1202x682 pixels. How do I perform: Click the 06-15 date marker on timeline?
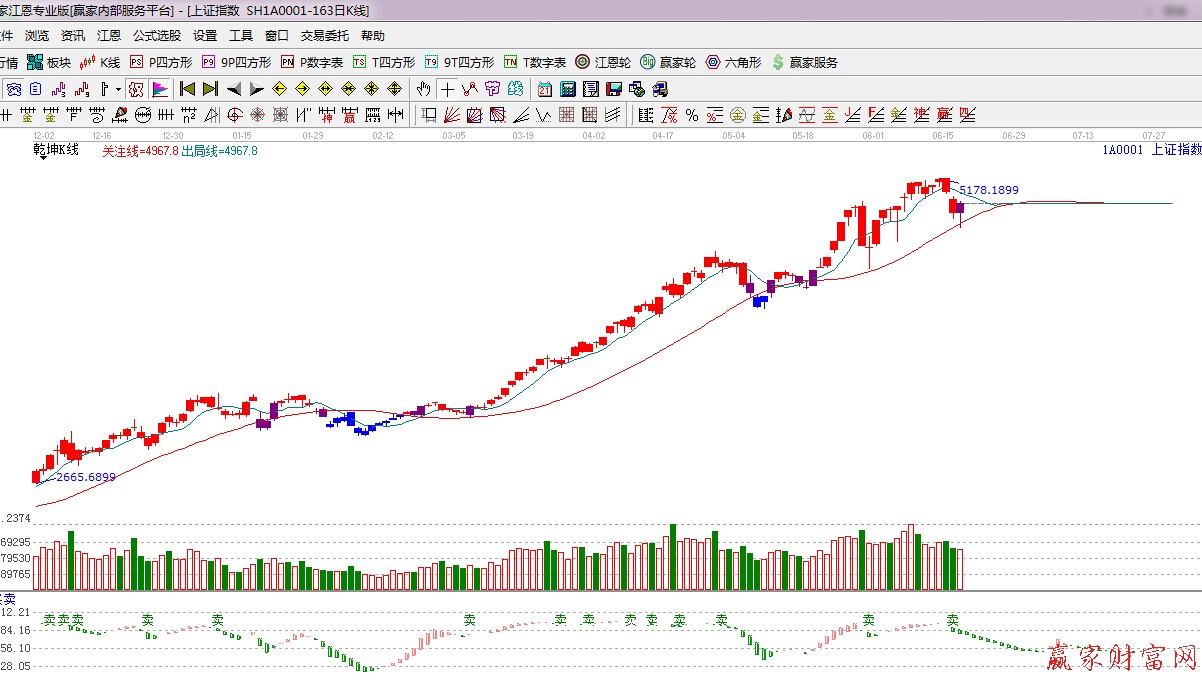point(942,135)
